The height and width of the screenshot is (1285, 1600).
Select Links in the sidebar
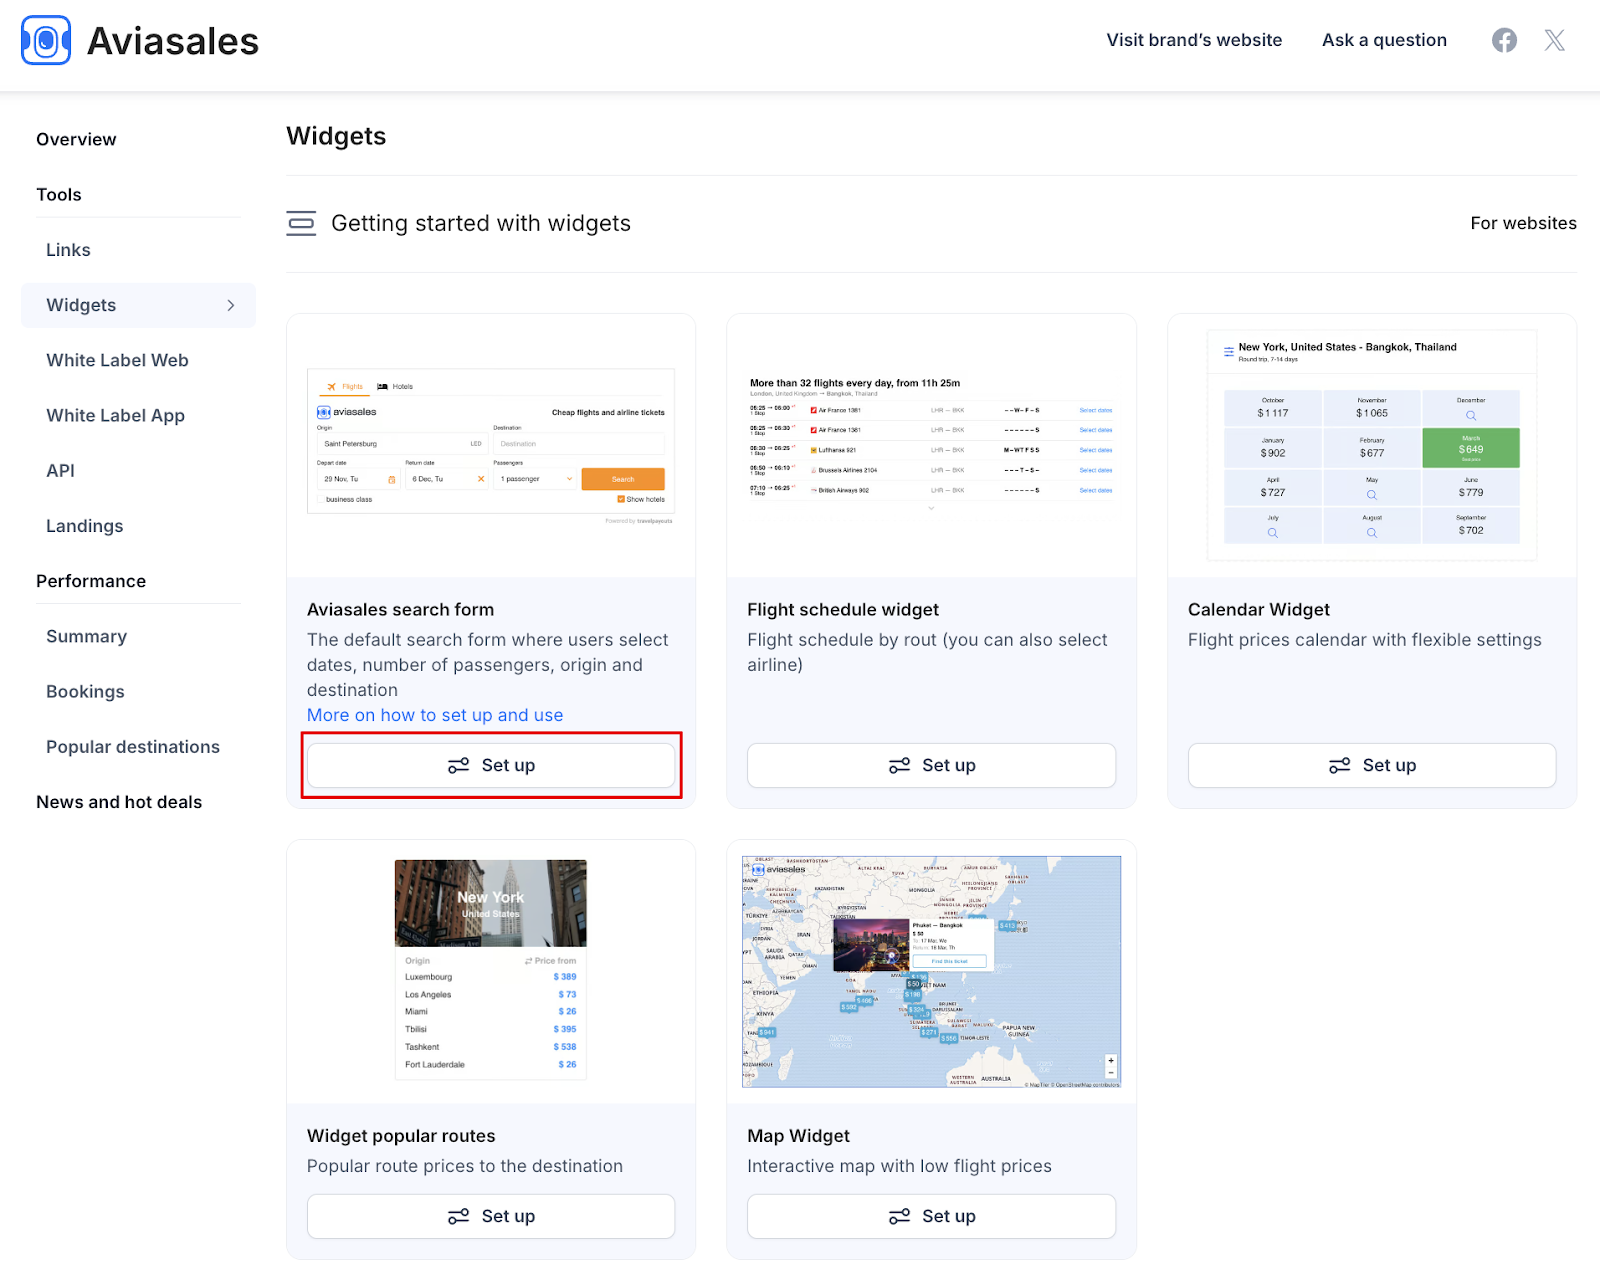68,250
